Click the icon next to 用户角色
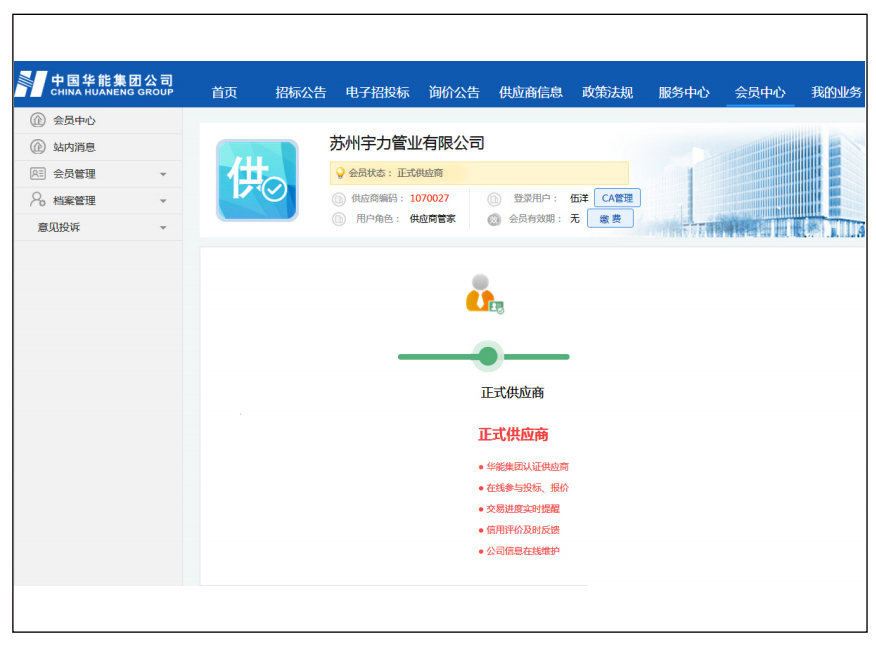This screenshot has width=876, height=652. click(339, 219)
